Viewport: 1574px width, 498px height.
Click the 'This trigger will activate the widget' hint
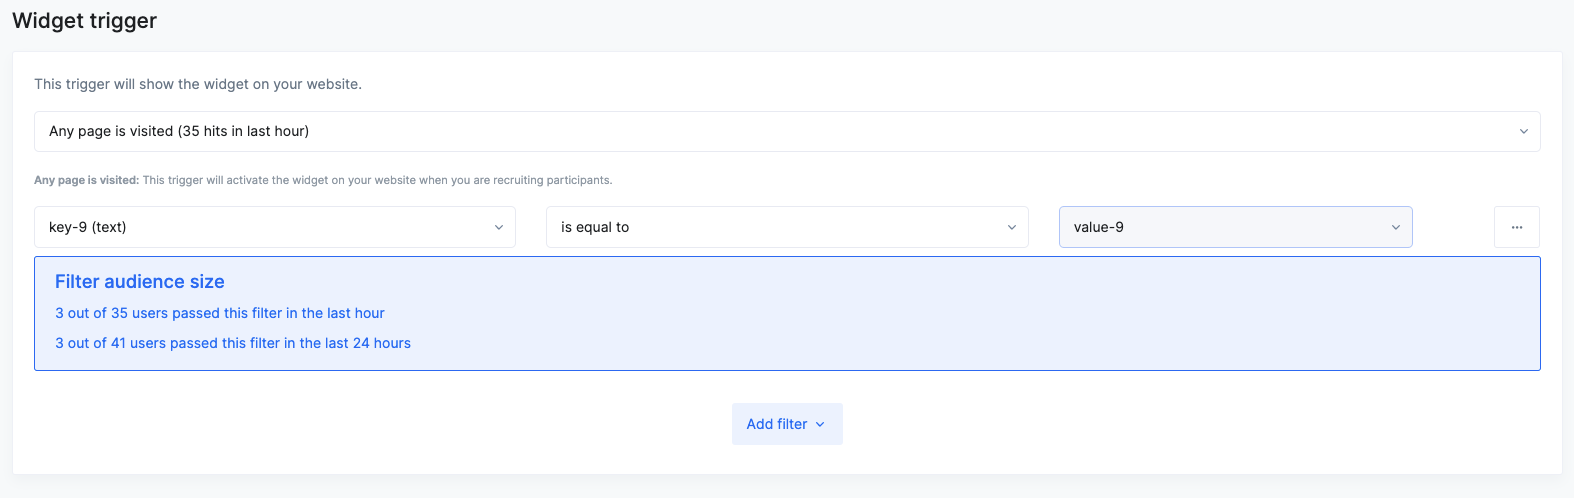pos(377,180)
